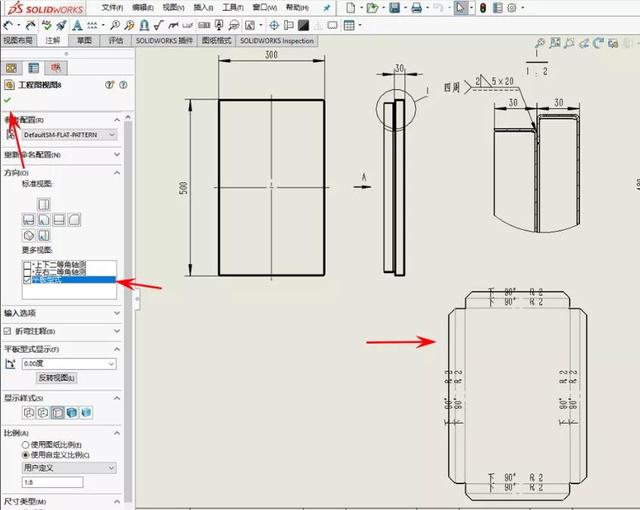Viewport: 640px width, 510px height.
Task: Click the Options gear icon
Action: point(512,7)
